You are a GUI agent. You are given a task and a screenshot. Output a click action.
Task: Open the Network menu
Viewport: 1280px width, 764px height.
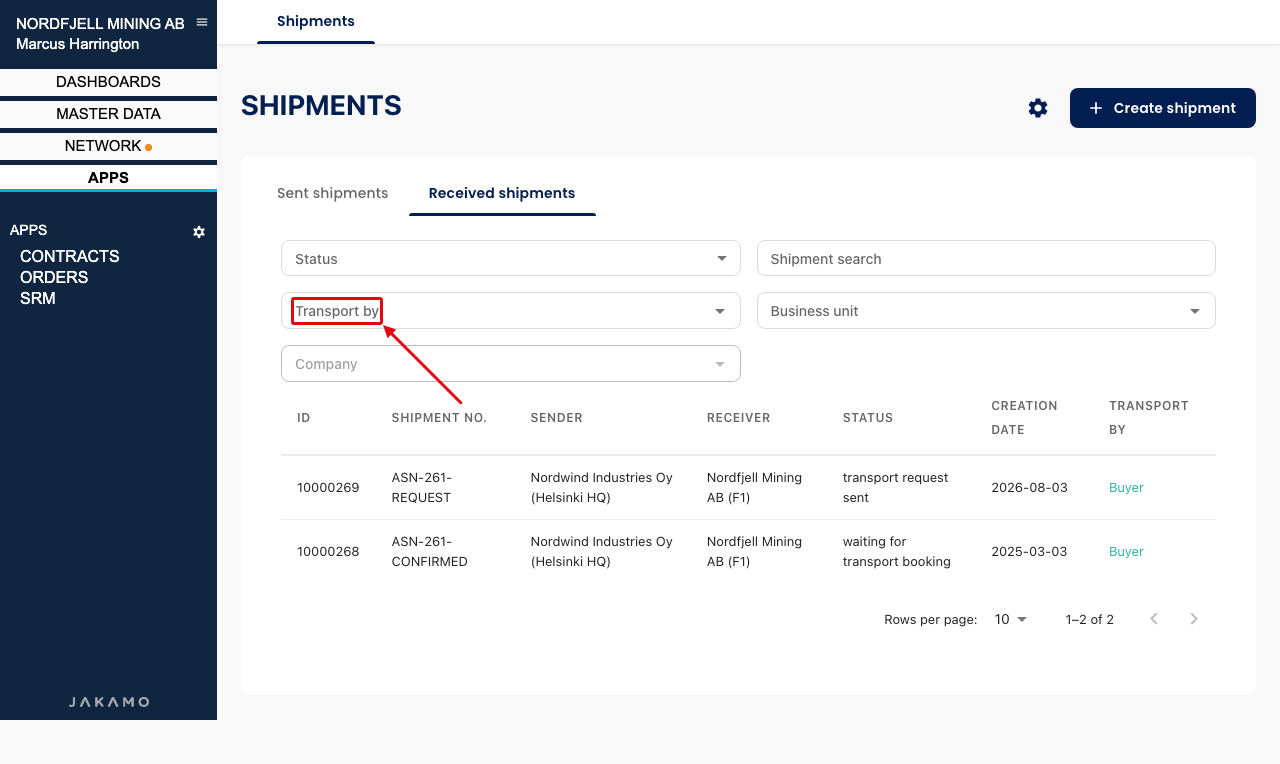click(x=108, y=146)
